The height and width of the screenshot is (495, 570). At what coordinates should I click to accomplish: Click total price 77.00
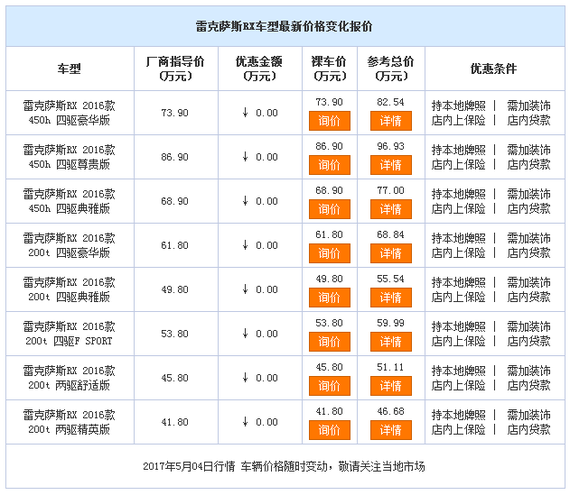point(391,190)
